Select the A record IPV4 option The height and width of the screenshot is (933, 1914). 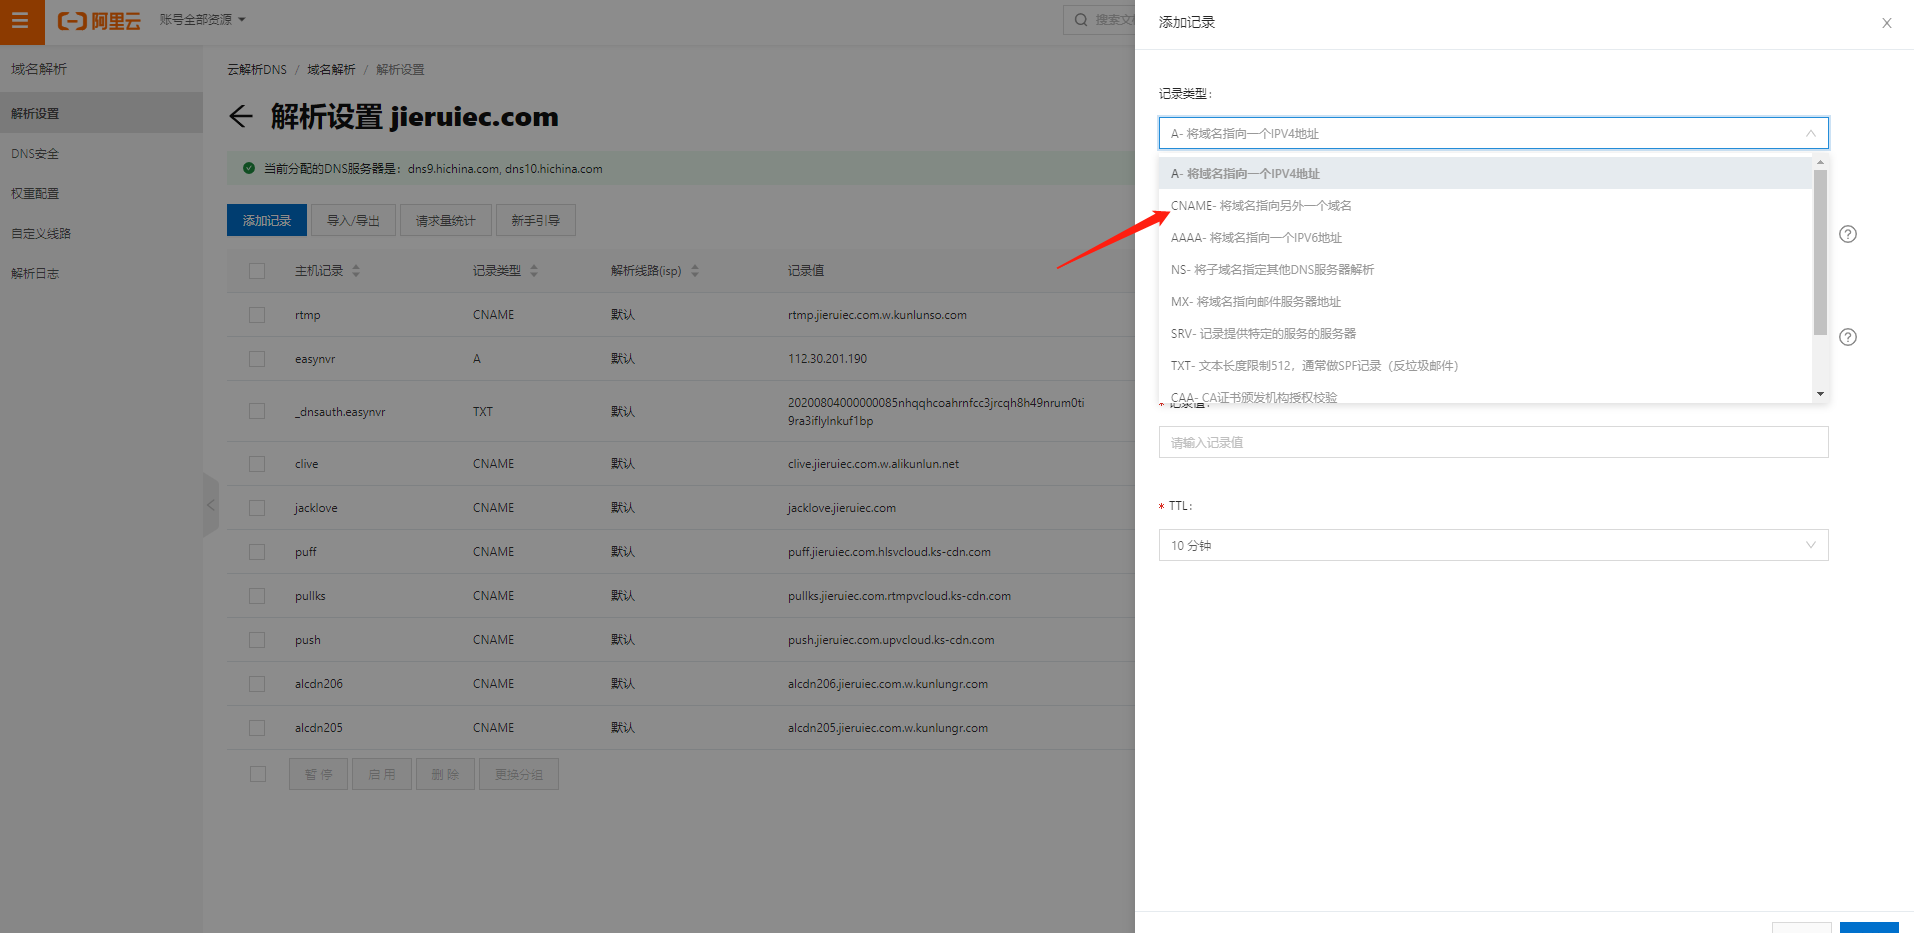pyautogui.click(x=1485, y=174)
